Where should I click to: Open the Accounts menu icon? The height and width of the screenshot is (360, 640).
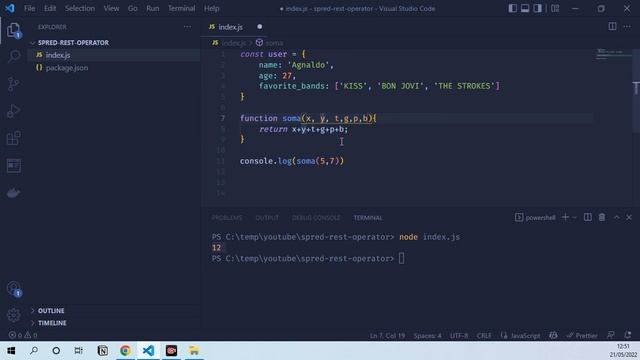point(13,289)
